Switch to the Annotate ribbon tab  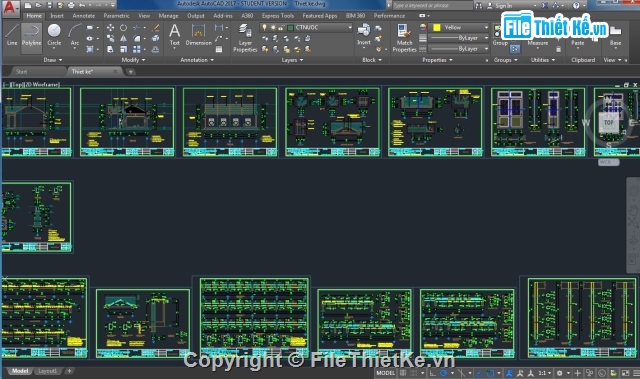pyautogui.click(x=84, y=16)
